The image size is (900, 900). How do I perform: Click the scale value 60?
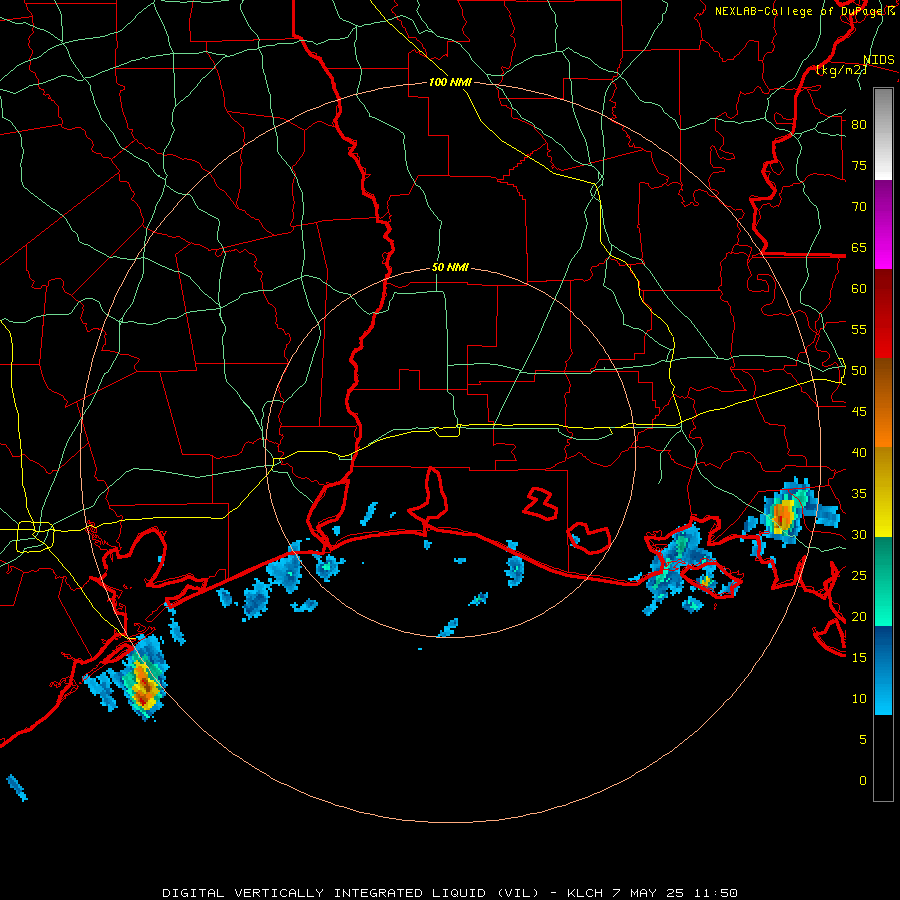pos(859,289)
